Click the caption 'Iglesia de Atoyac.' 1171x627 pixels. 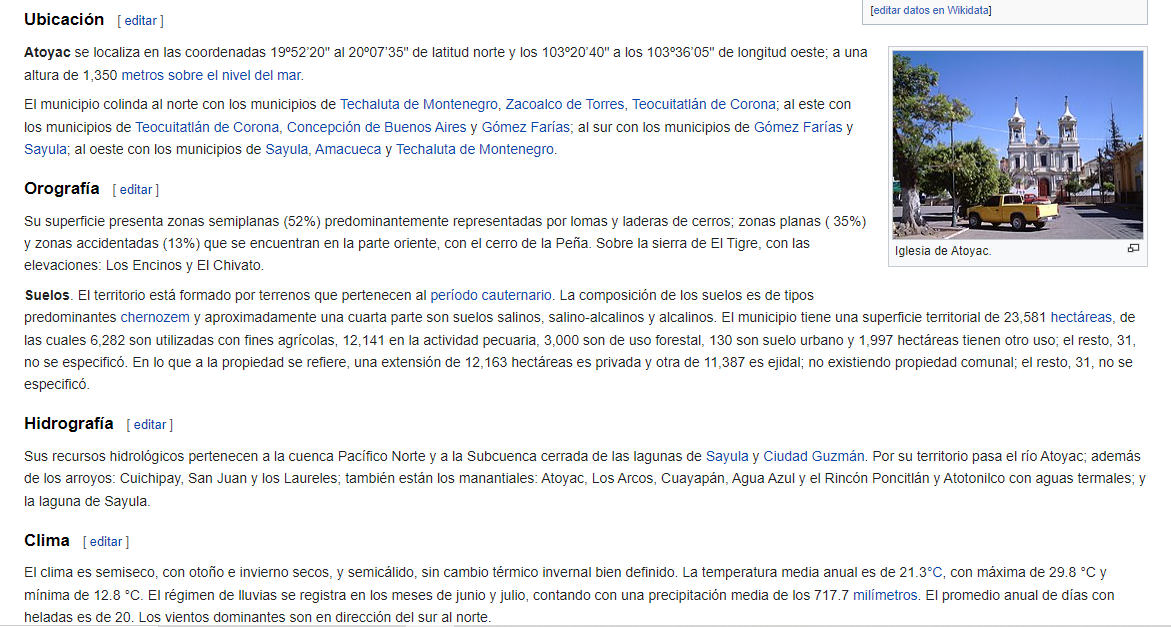coord(942,252)
